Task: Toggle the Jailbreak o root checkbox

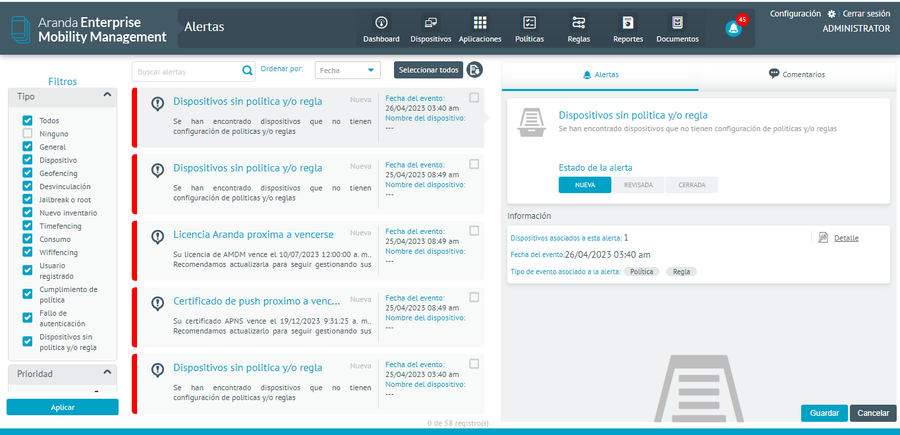Action: click(28, 199)
